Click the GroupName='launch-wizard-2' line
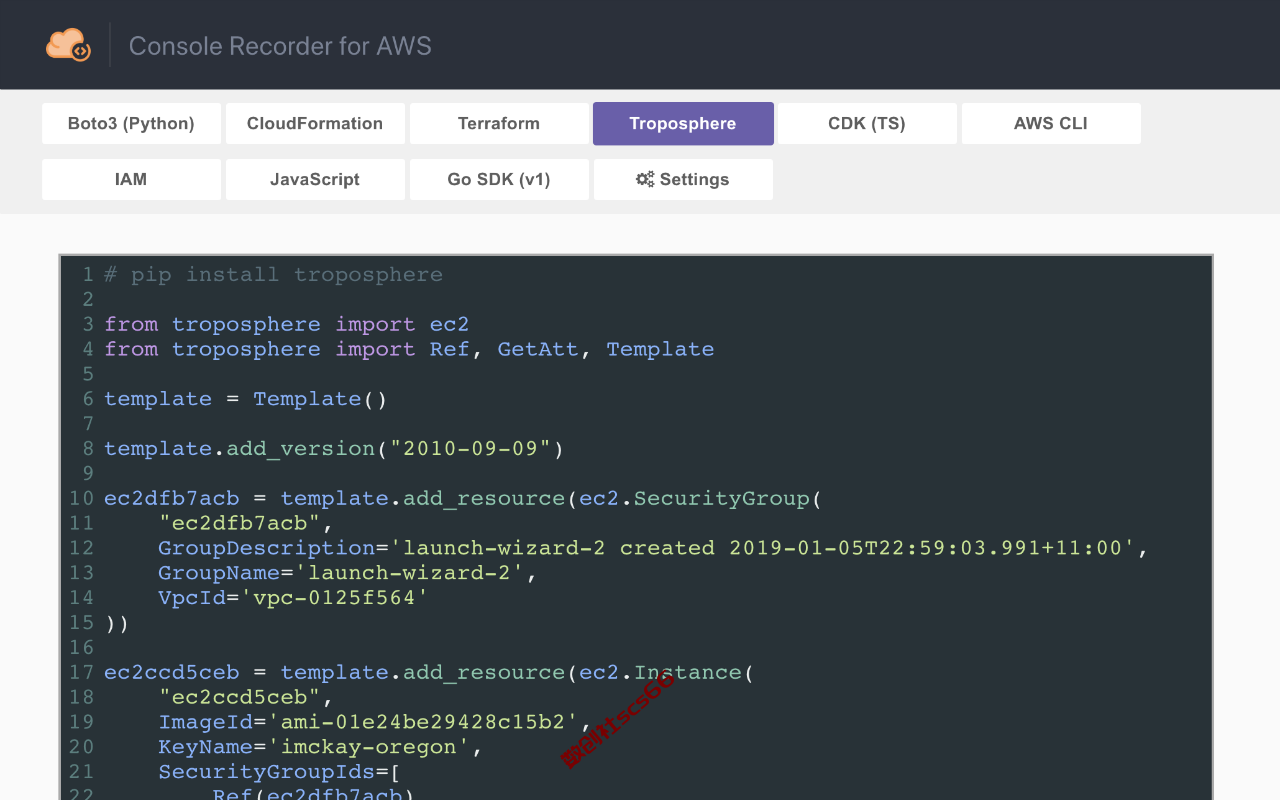Image resolution: width=1280 pixels, height=800 pixels. pos(348,573)
